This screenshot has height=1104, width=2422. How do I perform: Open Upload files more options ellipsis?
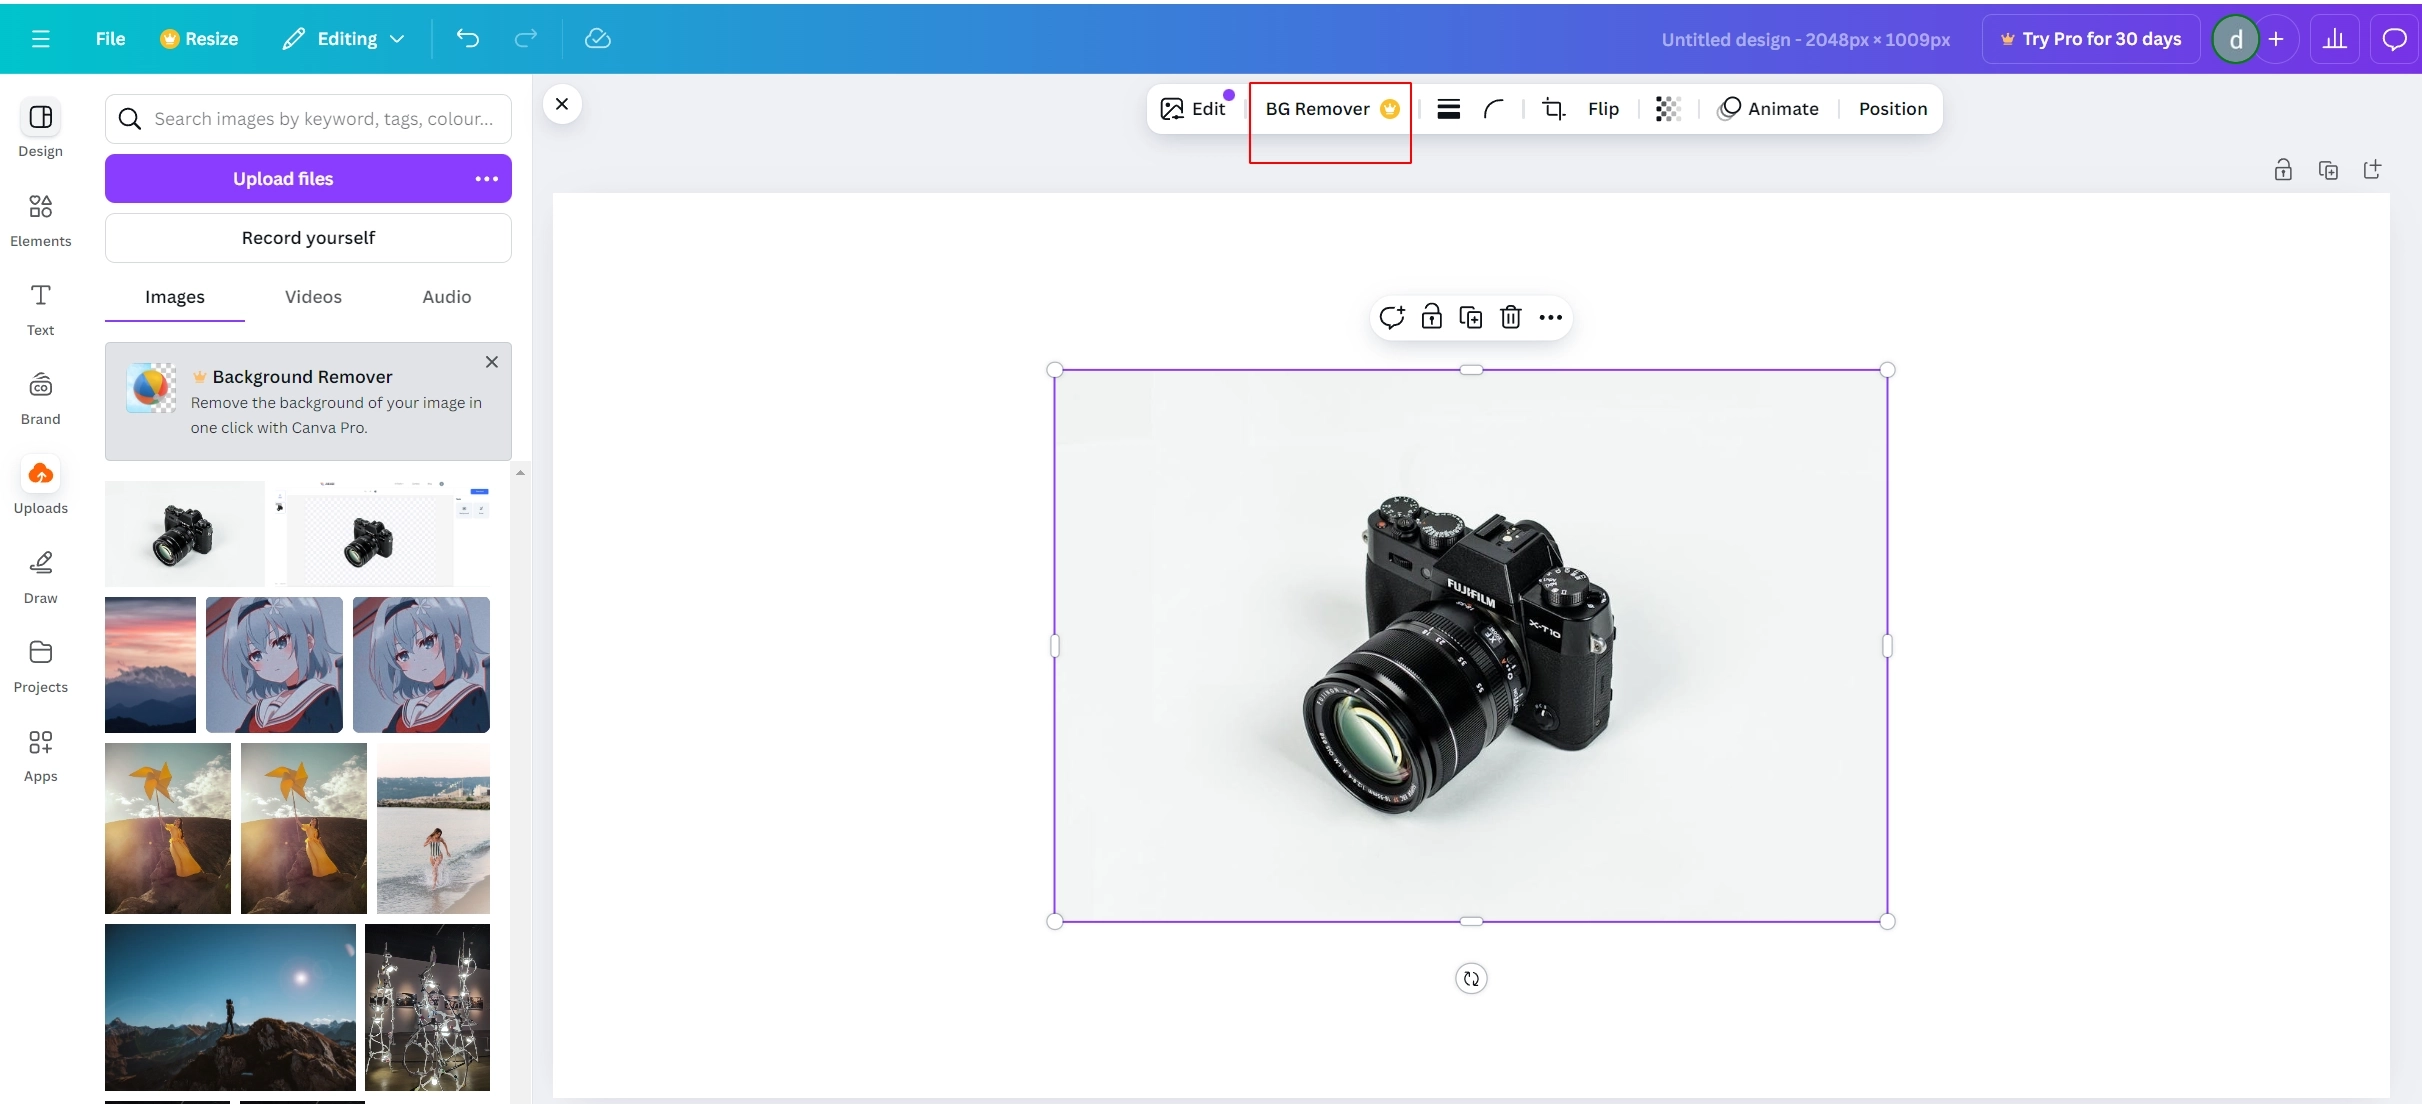(486, 179)
